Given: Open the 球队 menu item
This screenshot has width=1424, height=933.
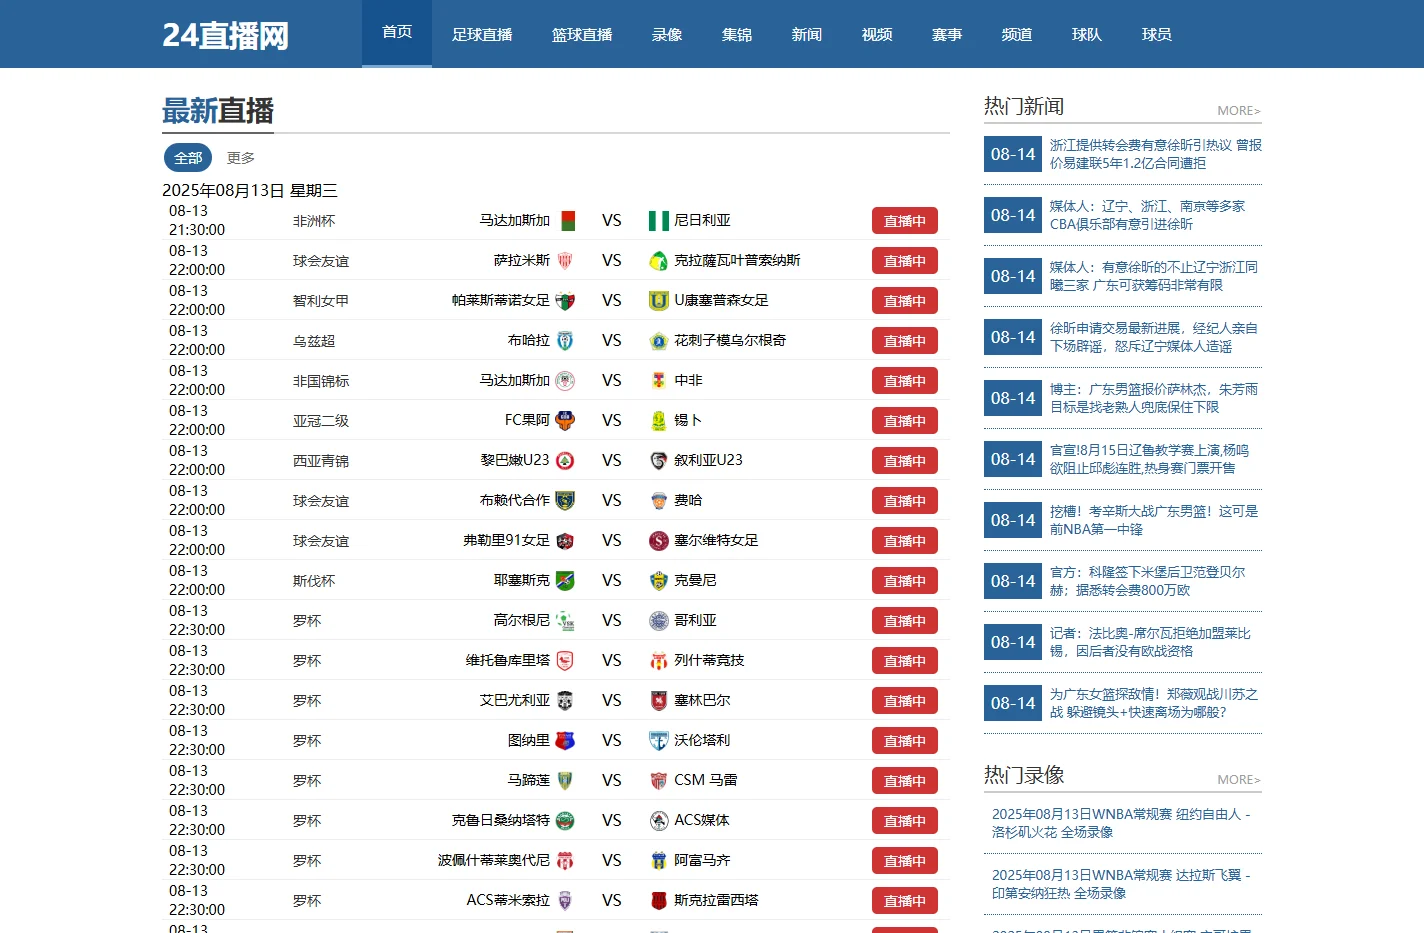Looking at the screenshot, I should [x=1087, y=34].
